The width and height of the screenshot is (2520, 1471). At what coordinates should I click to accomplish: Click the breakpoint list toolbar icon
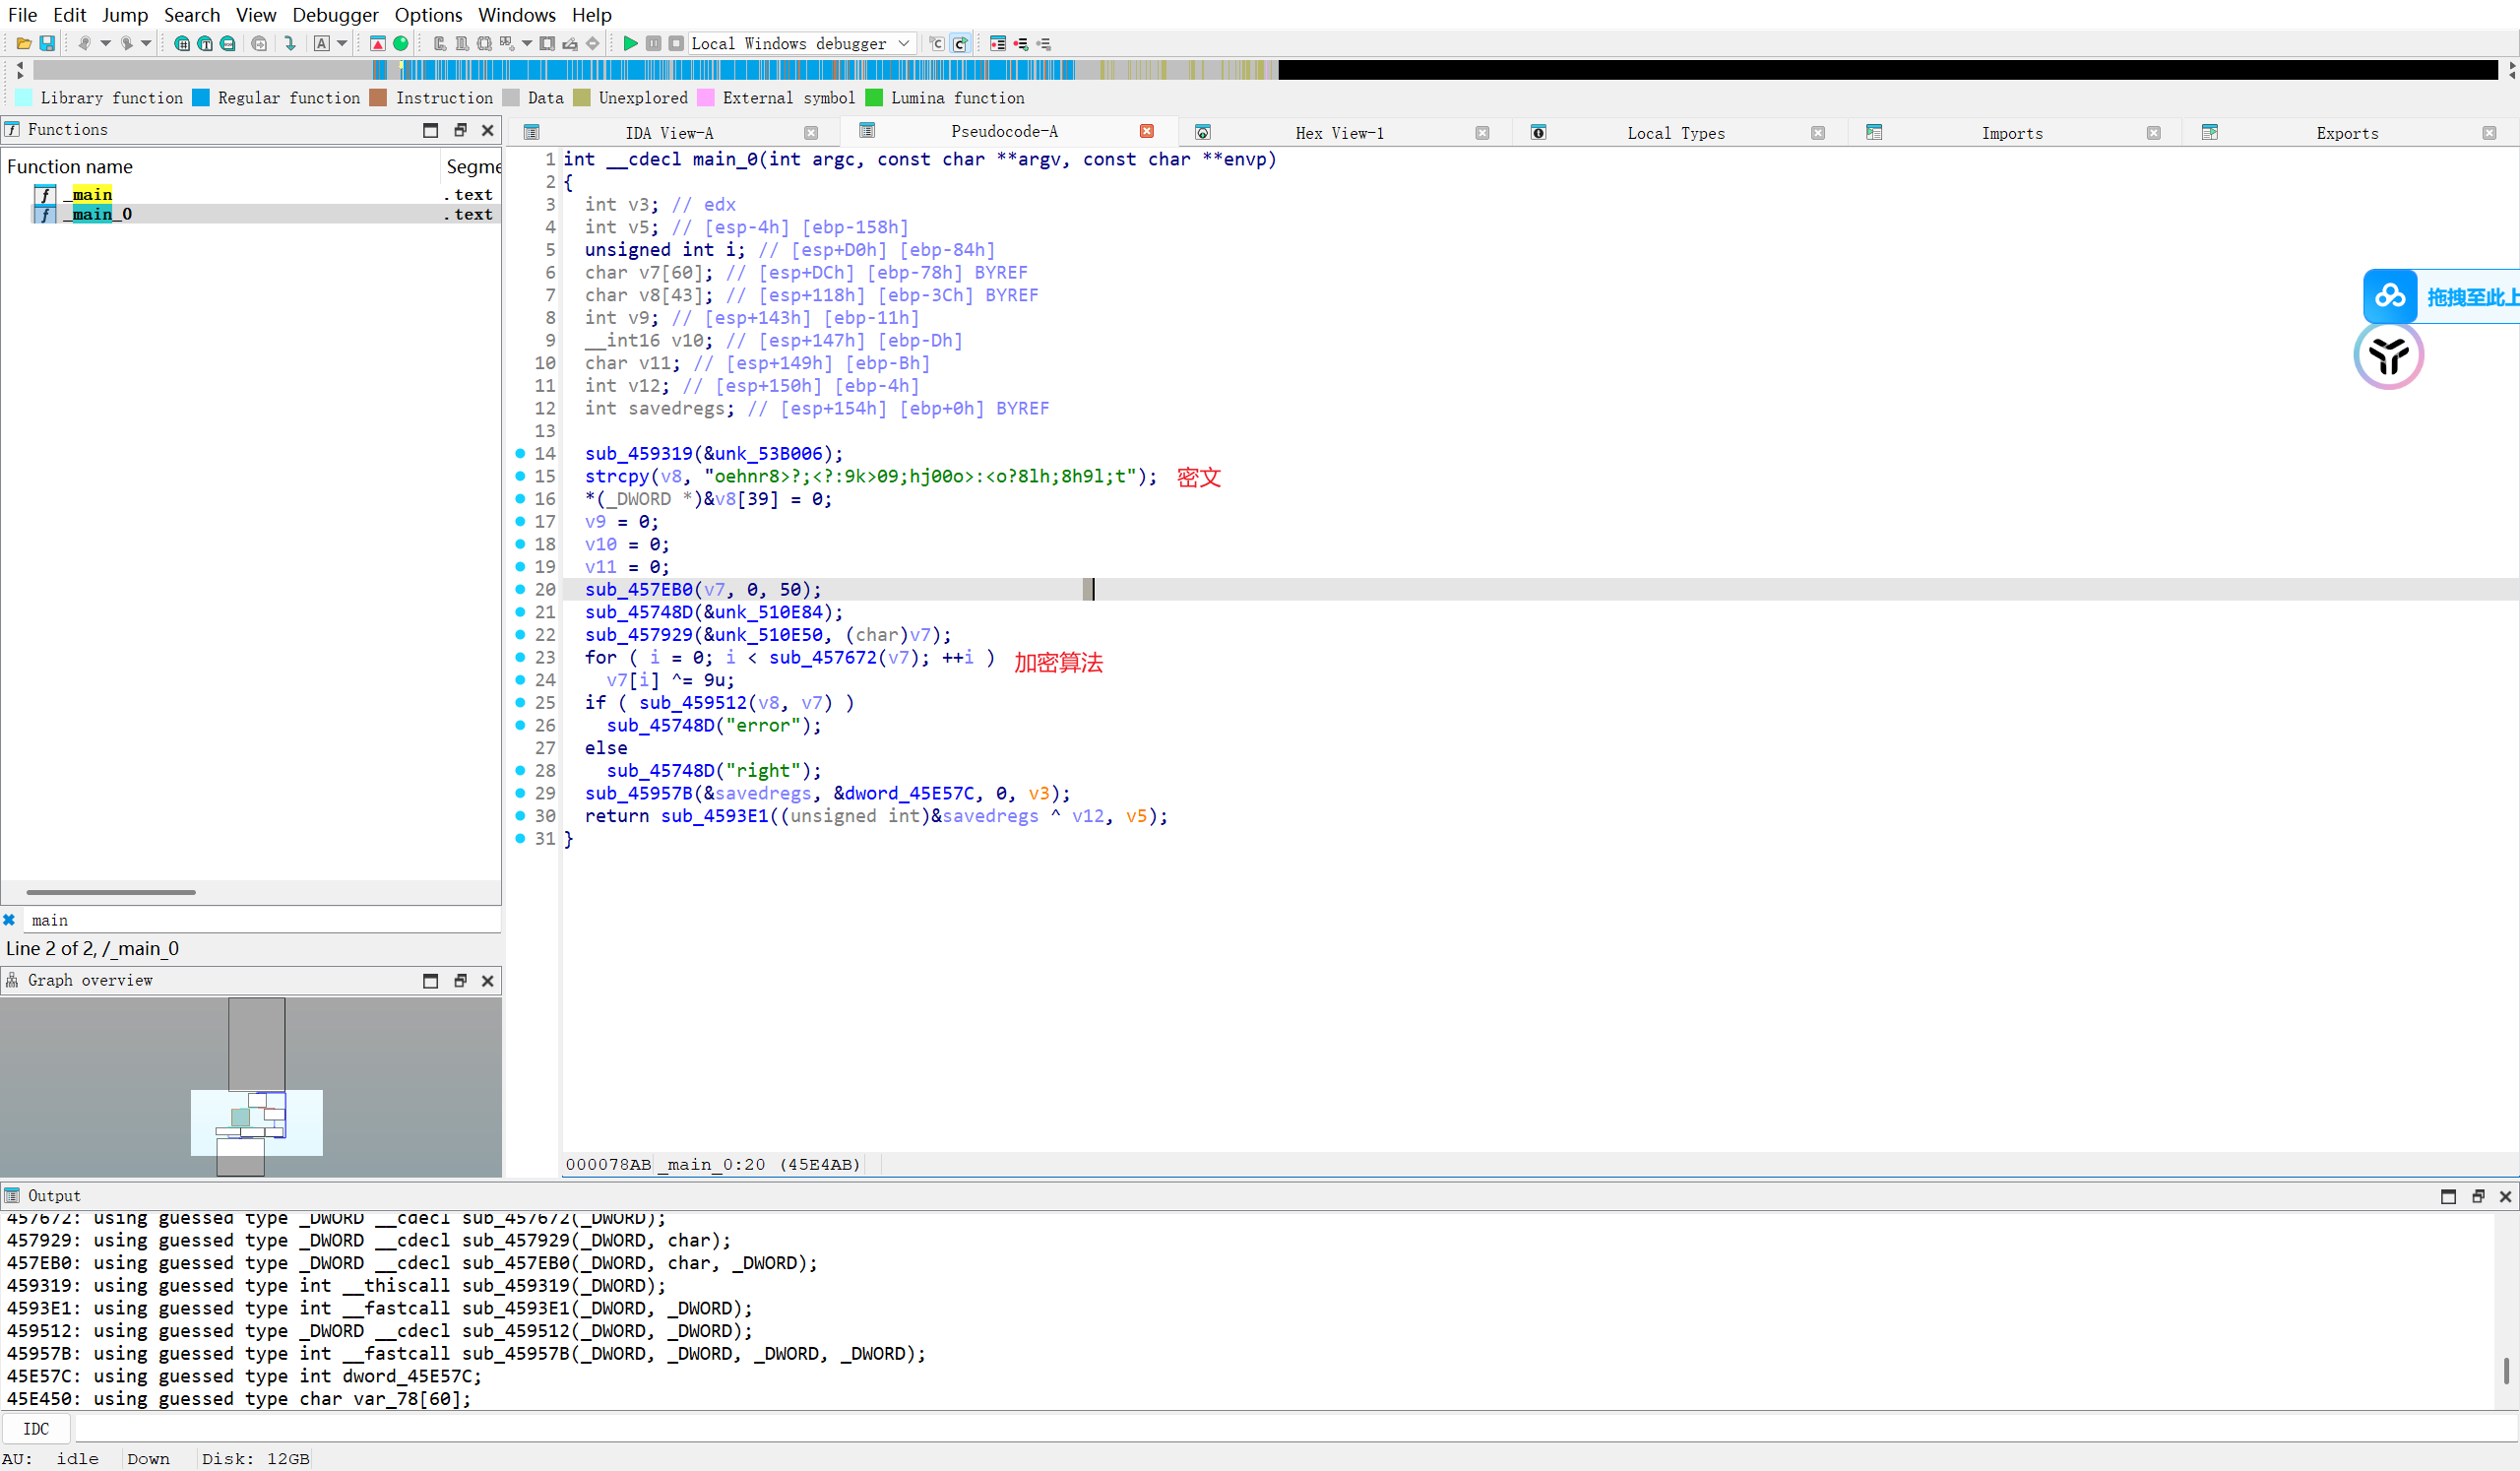pyautogui.click(x=997, y=43)
